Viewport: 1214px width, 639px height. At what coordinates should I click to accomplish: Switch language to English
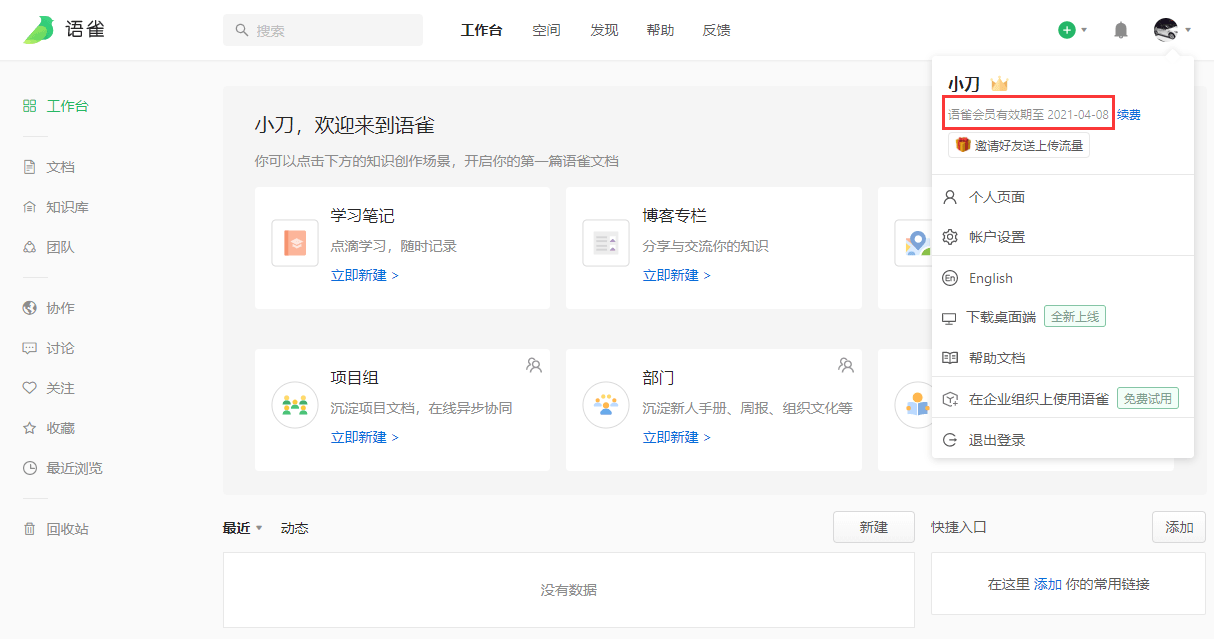990,278
